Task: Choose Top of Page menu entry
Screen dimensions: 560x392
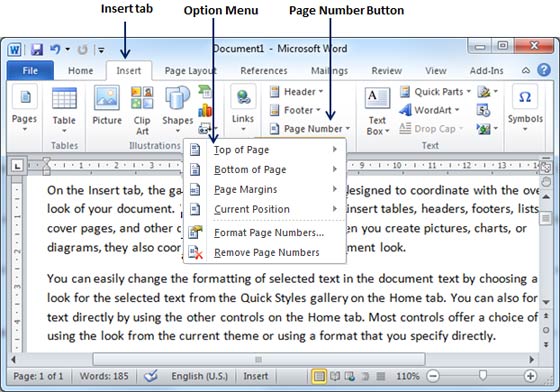Action: (265, 150)
